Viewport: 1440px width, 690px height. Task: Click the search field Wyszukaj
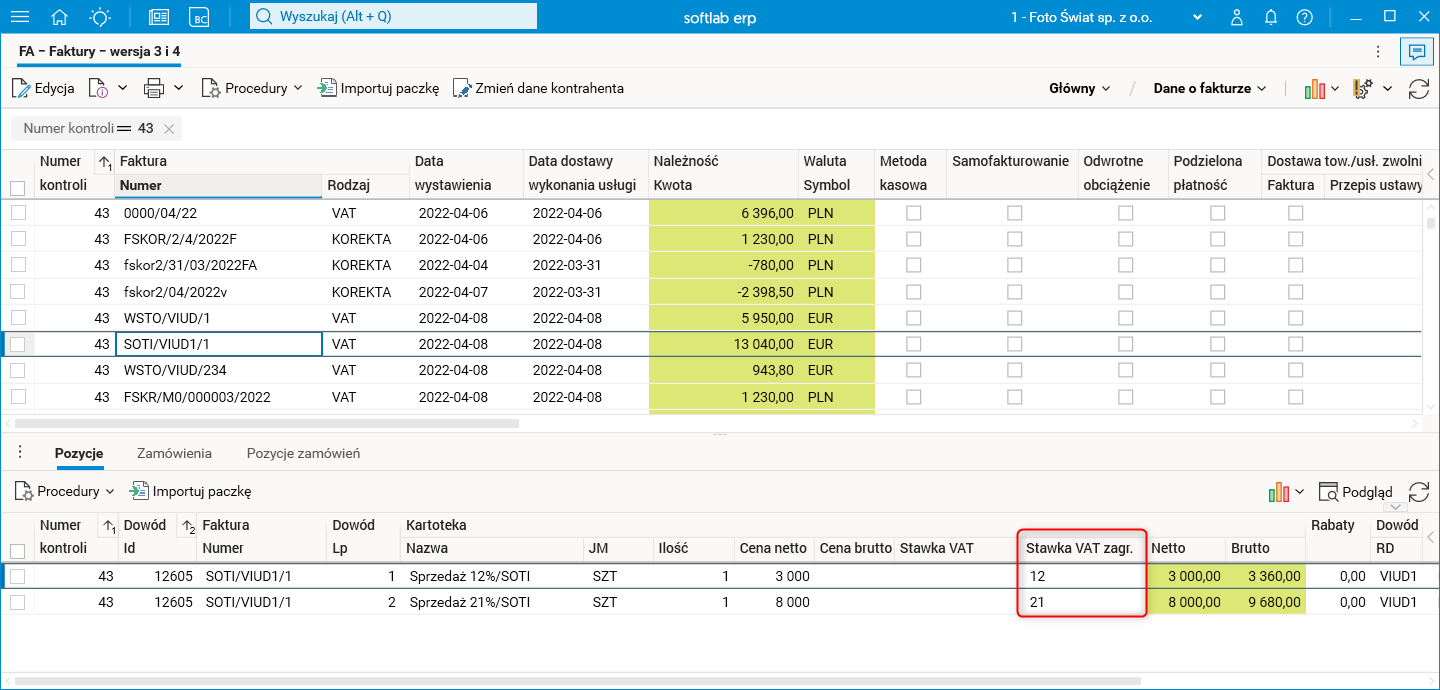(x=393, y=17)
